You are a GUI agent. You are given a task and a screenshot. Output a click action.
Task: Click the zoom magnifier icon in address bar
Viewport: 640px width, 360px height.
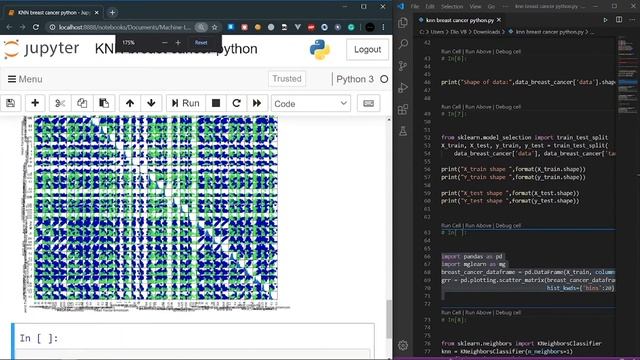click(201, 27)
